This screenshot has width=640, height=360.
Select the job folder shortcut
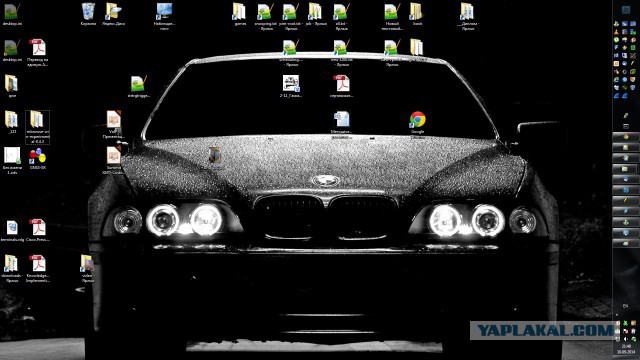tap(315, 12)
